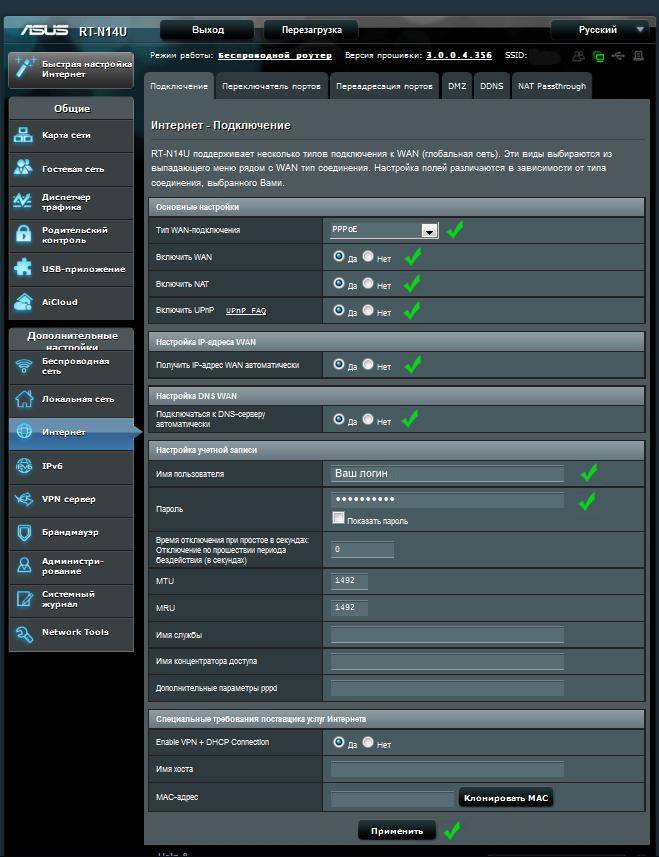The image size is (659, 857).
Task: Click the Клонировать MAC button
Action: tap(506, 798)
